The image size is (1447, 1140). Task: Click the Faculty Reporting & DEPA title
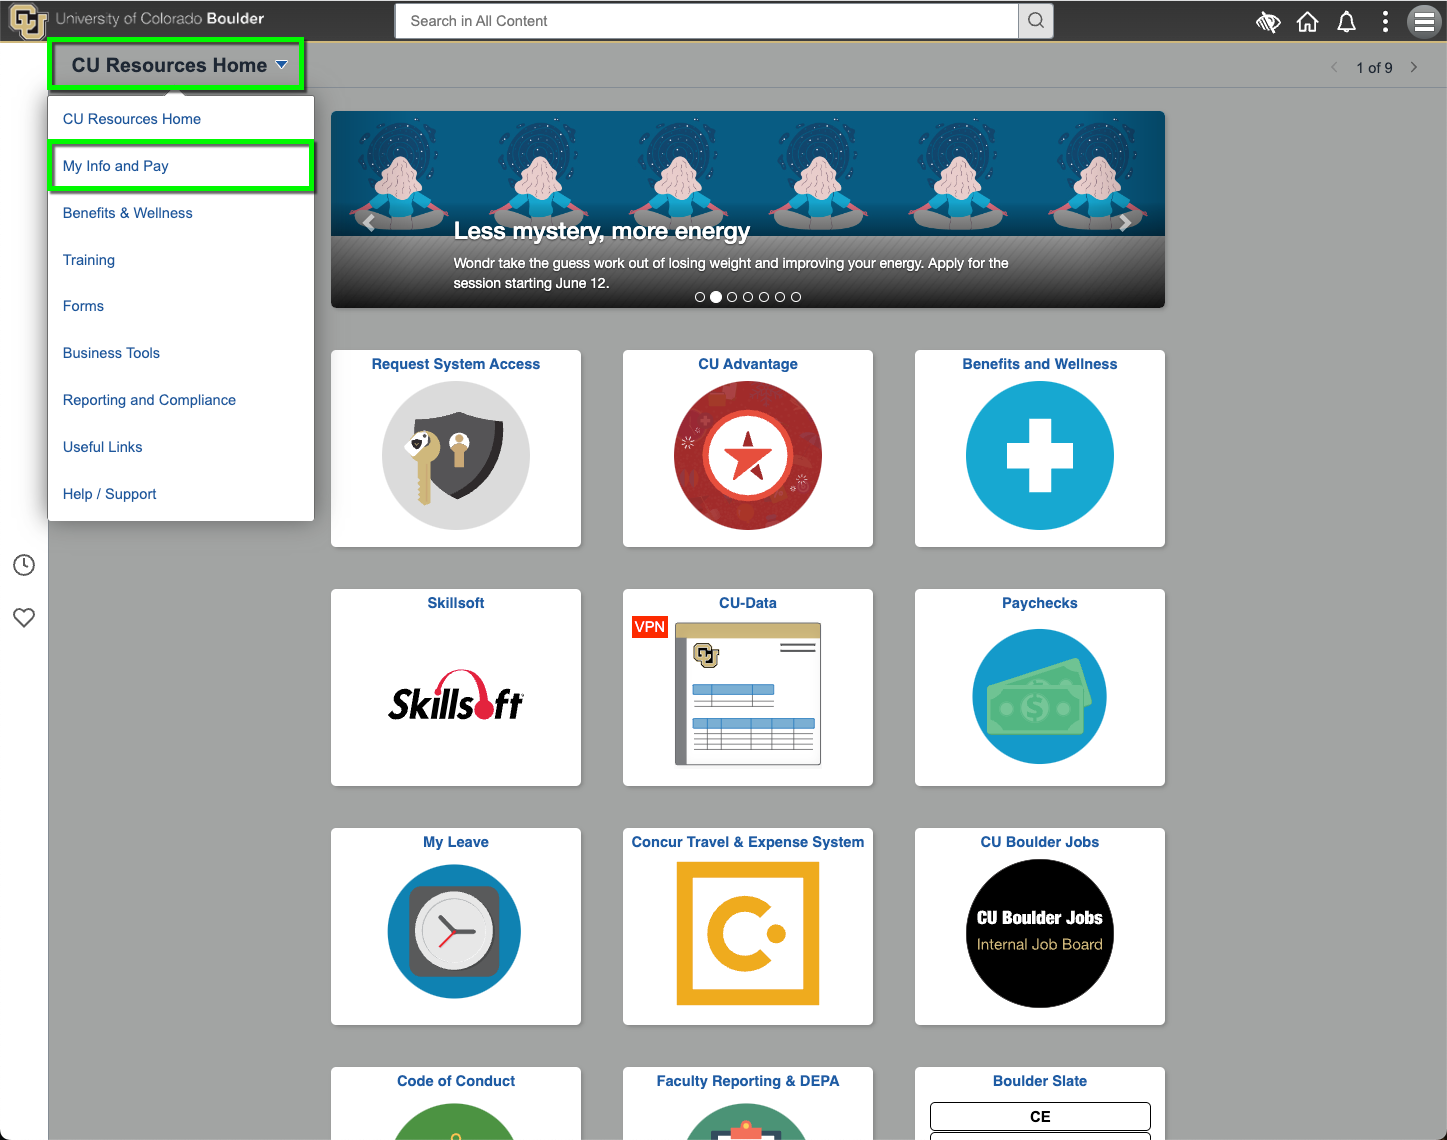coord(748,1081)
